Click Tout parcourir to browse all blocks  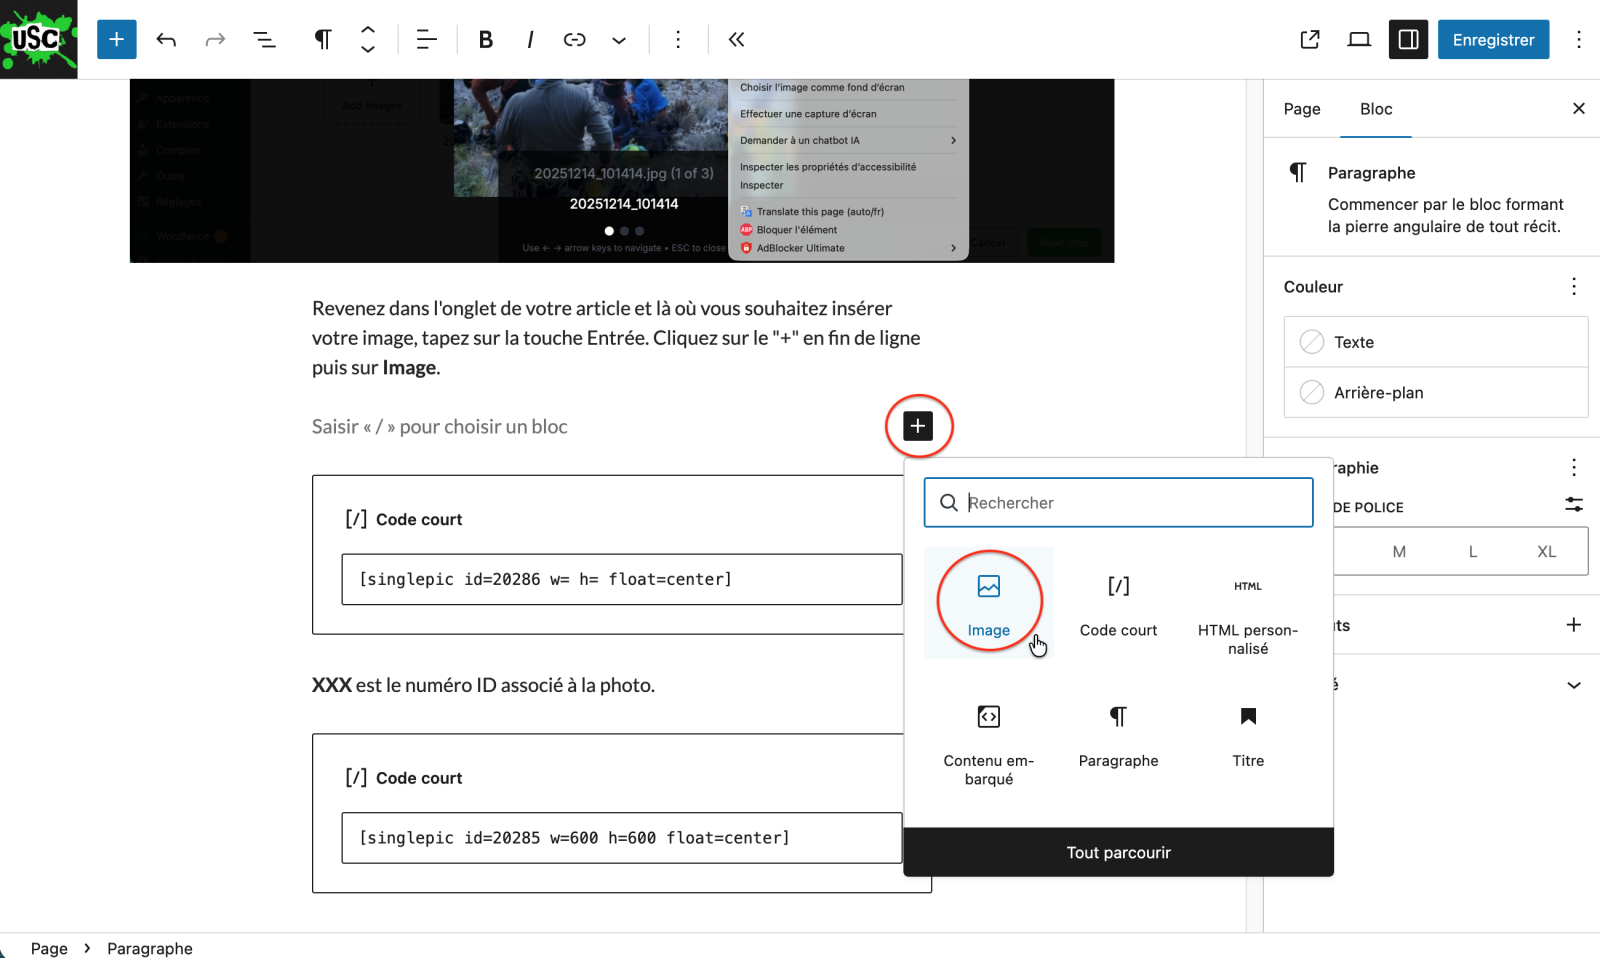pos(1118,852)
